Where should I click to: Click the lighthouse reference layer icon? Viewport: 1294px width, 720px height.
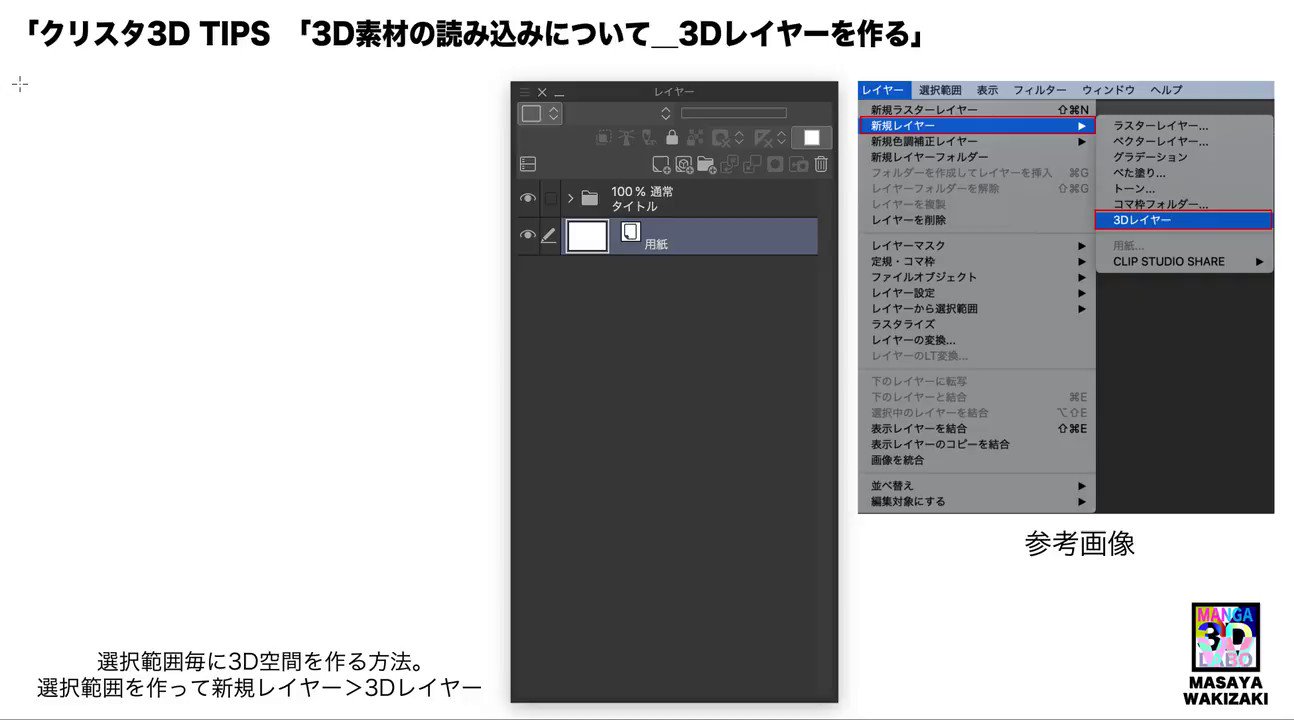[x=626, y=137]
